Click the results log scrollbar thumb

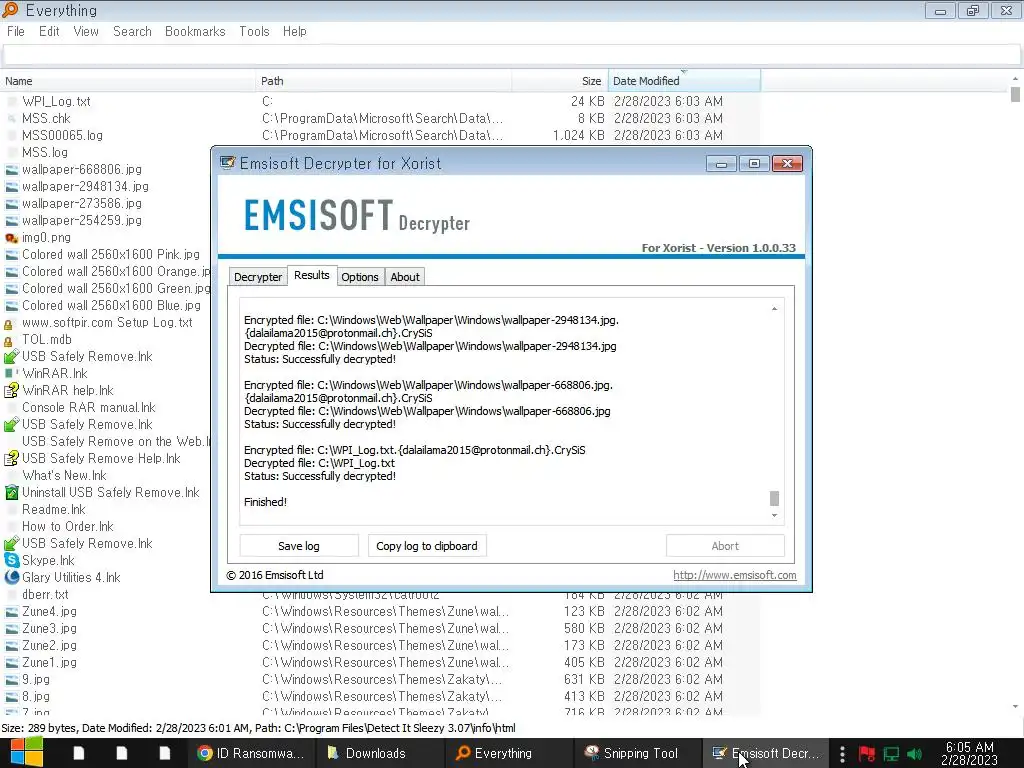point(775,498)
